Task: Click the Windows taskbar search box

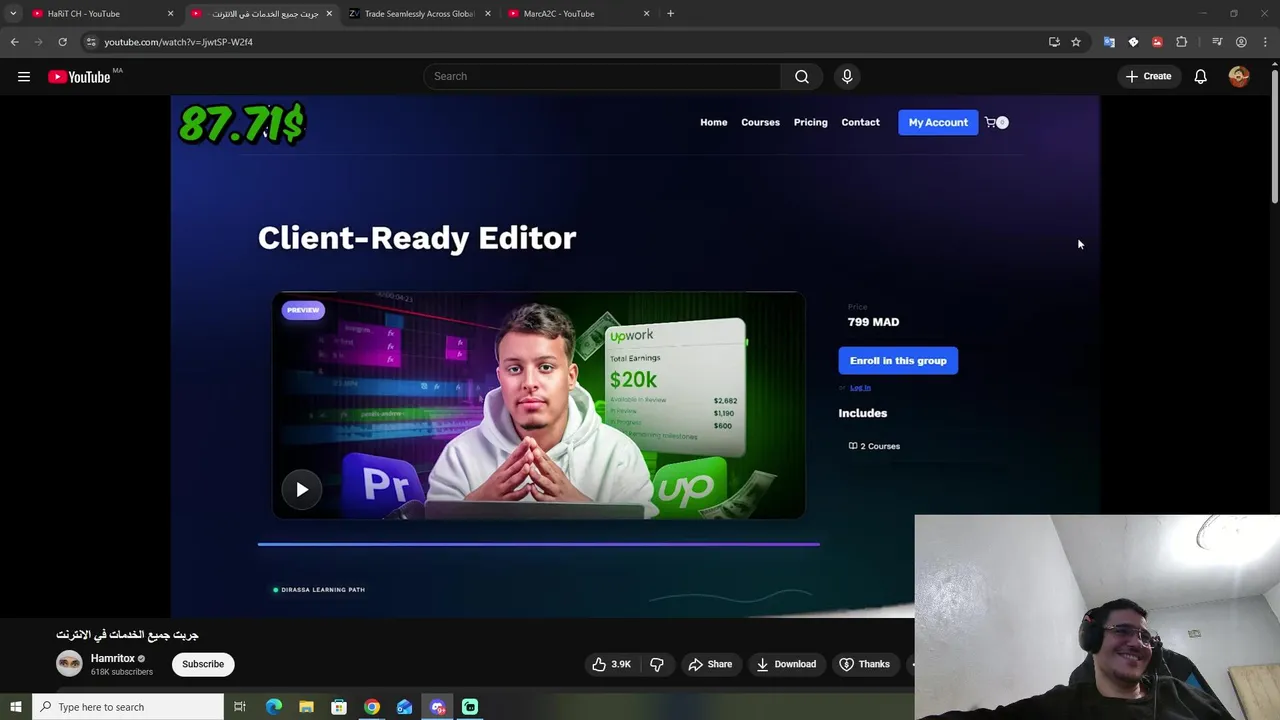Action: point(128,707)
